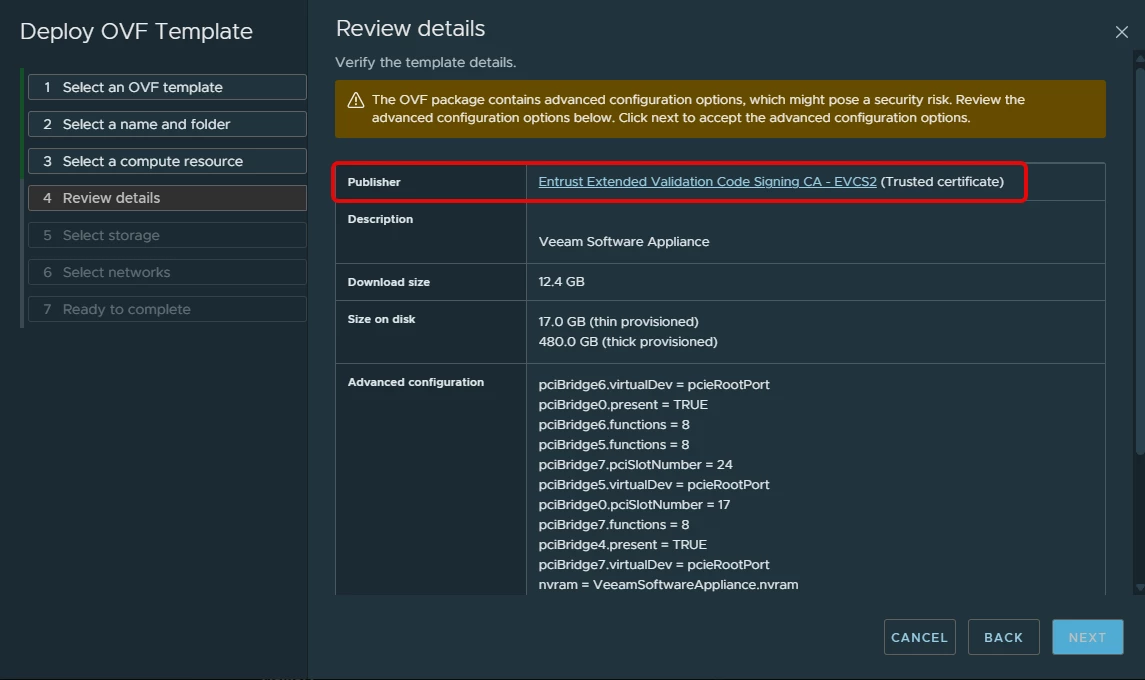Screen dimensions: 1145x680
Task: Click the CANCEL button
Action: 919,638
